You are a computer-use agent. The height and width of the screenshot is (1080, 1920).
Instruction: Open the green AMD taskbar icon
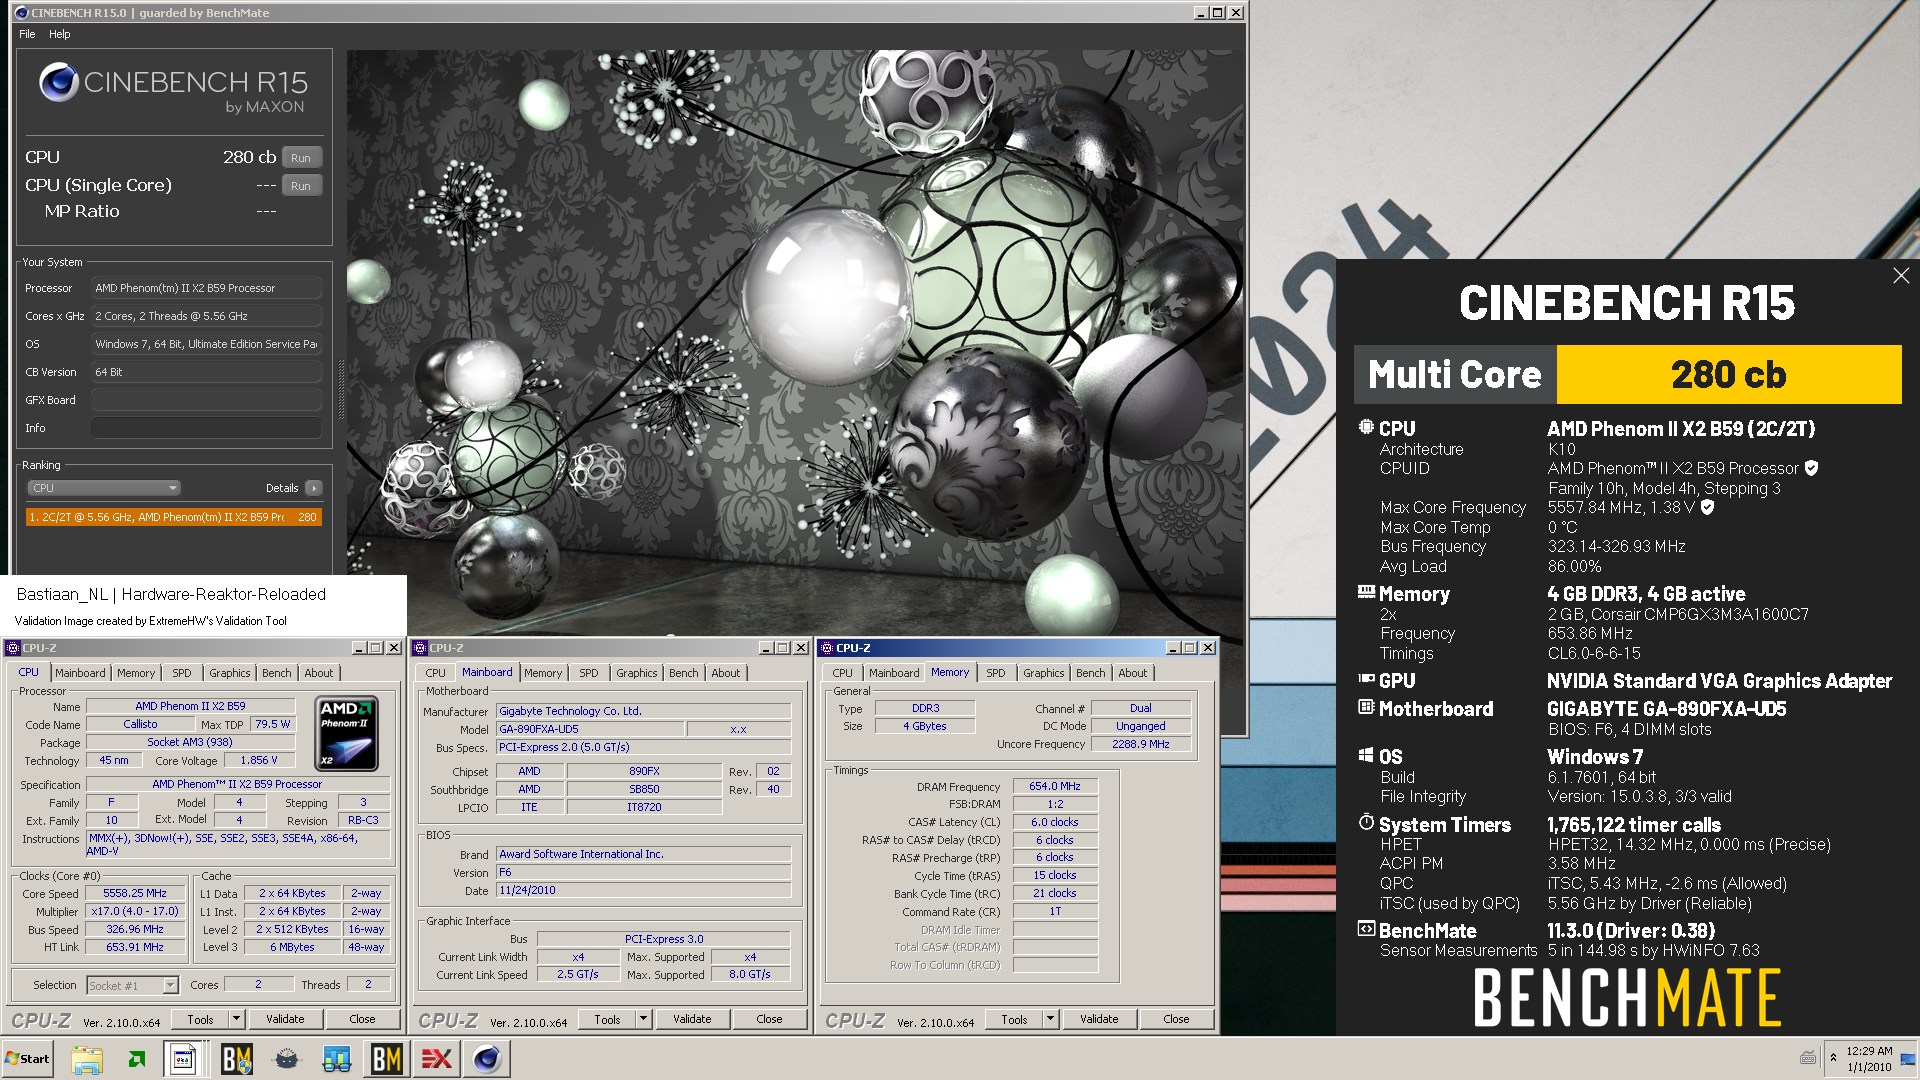pos(137,1059)
